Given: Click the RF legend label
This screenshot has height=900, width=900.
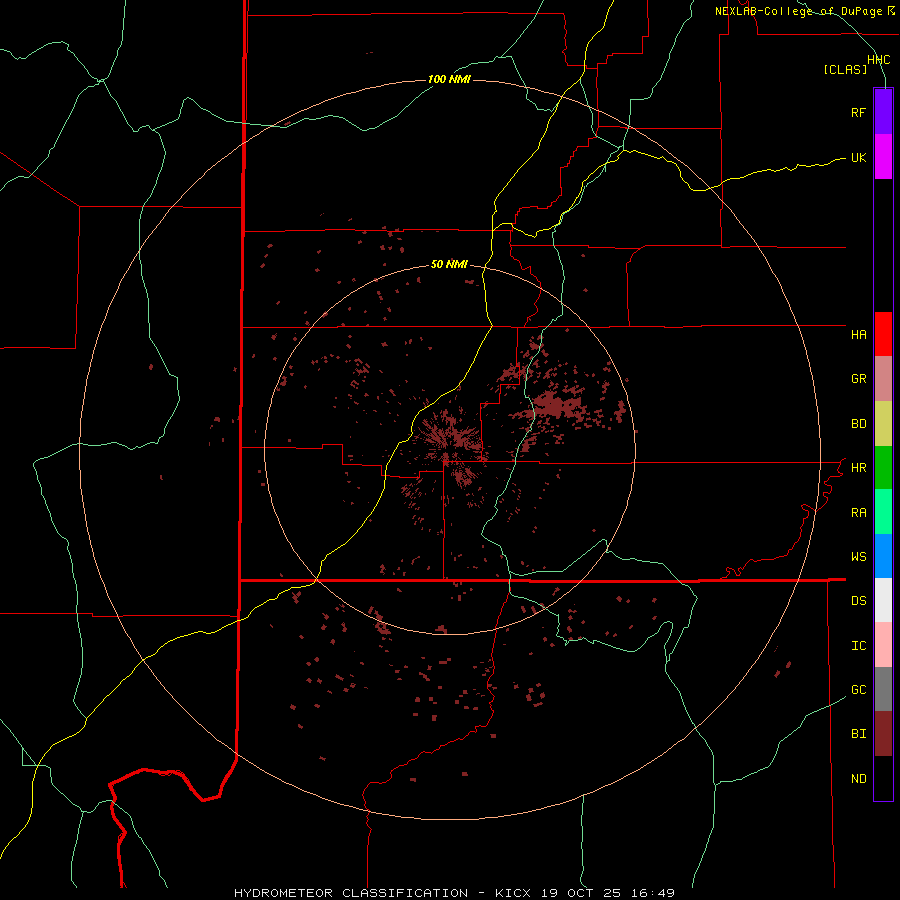Looking at the screenshot, I should coord(858,112).
